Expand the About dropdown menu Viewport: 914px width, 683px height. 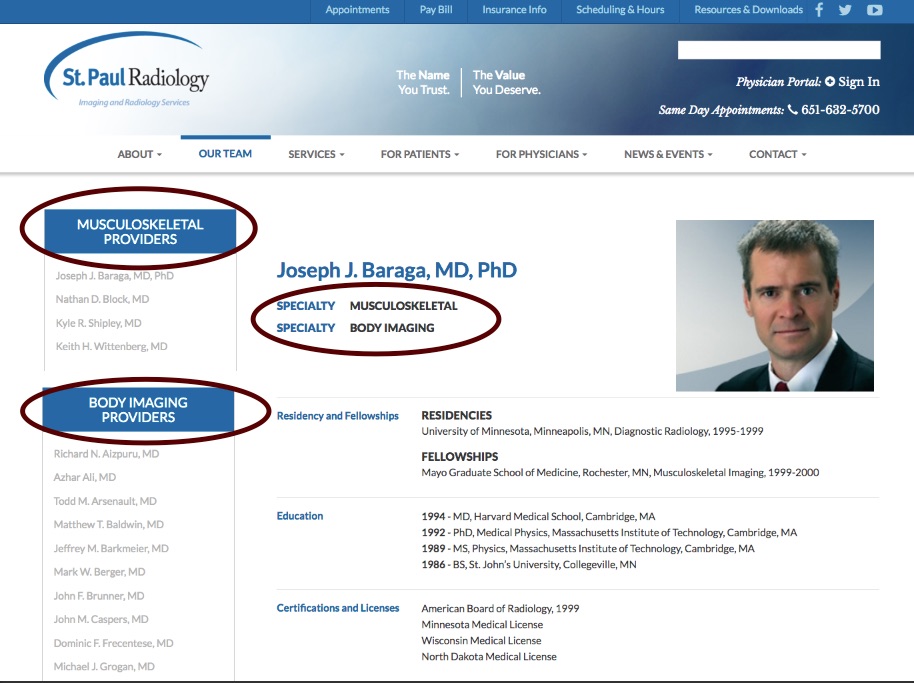click(x=139, y=155)
